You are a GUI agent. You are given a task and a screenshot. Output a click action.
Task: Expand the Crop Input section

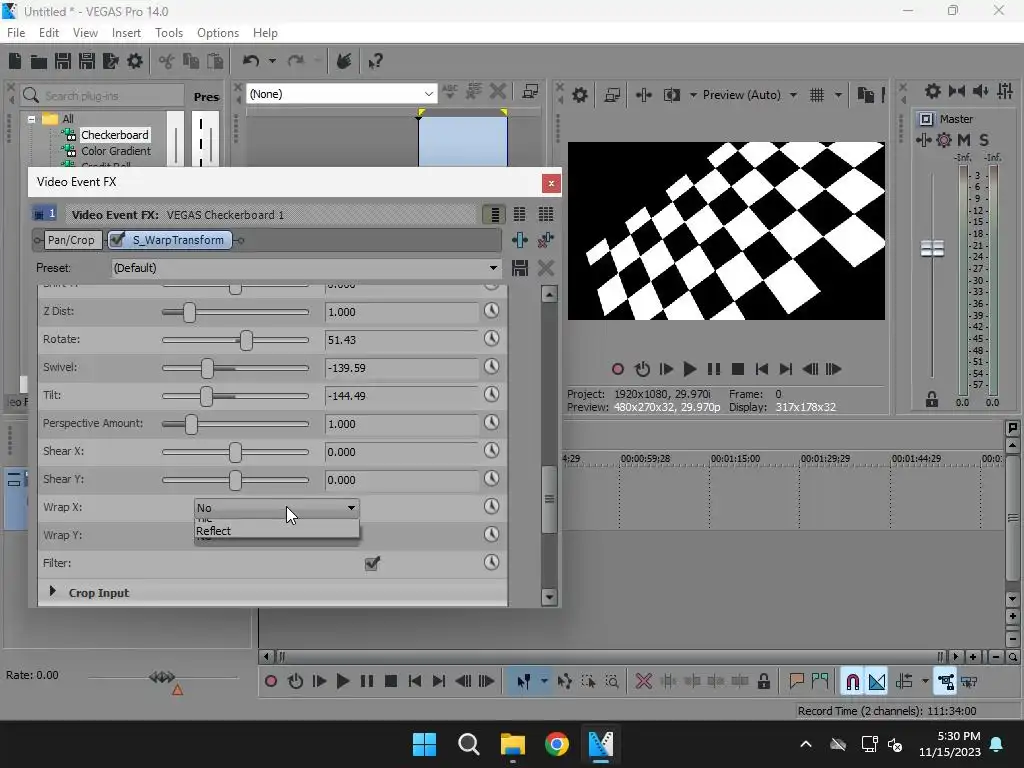pyautogui.click(x=53, y=592)
